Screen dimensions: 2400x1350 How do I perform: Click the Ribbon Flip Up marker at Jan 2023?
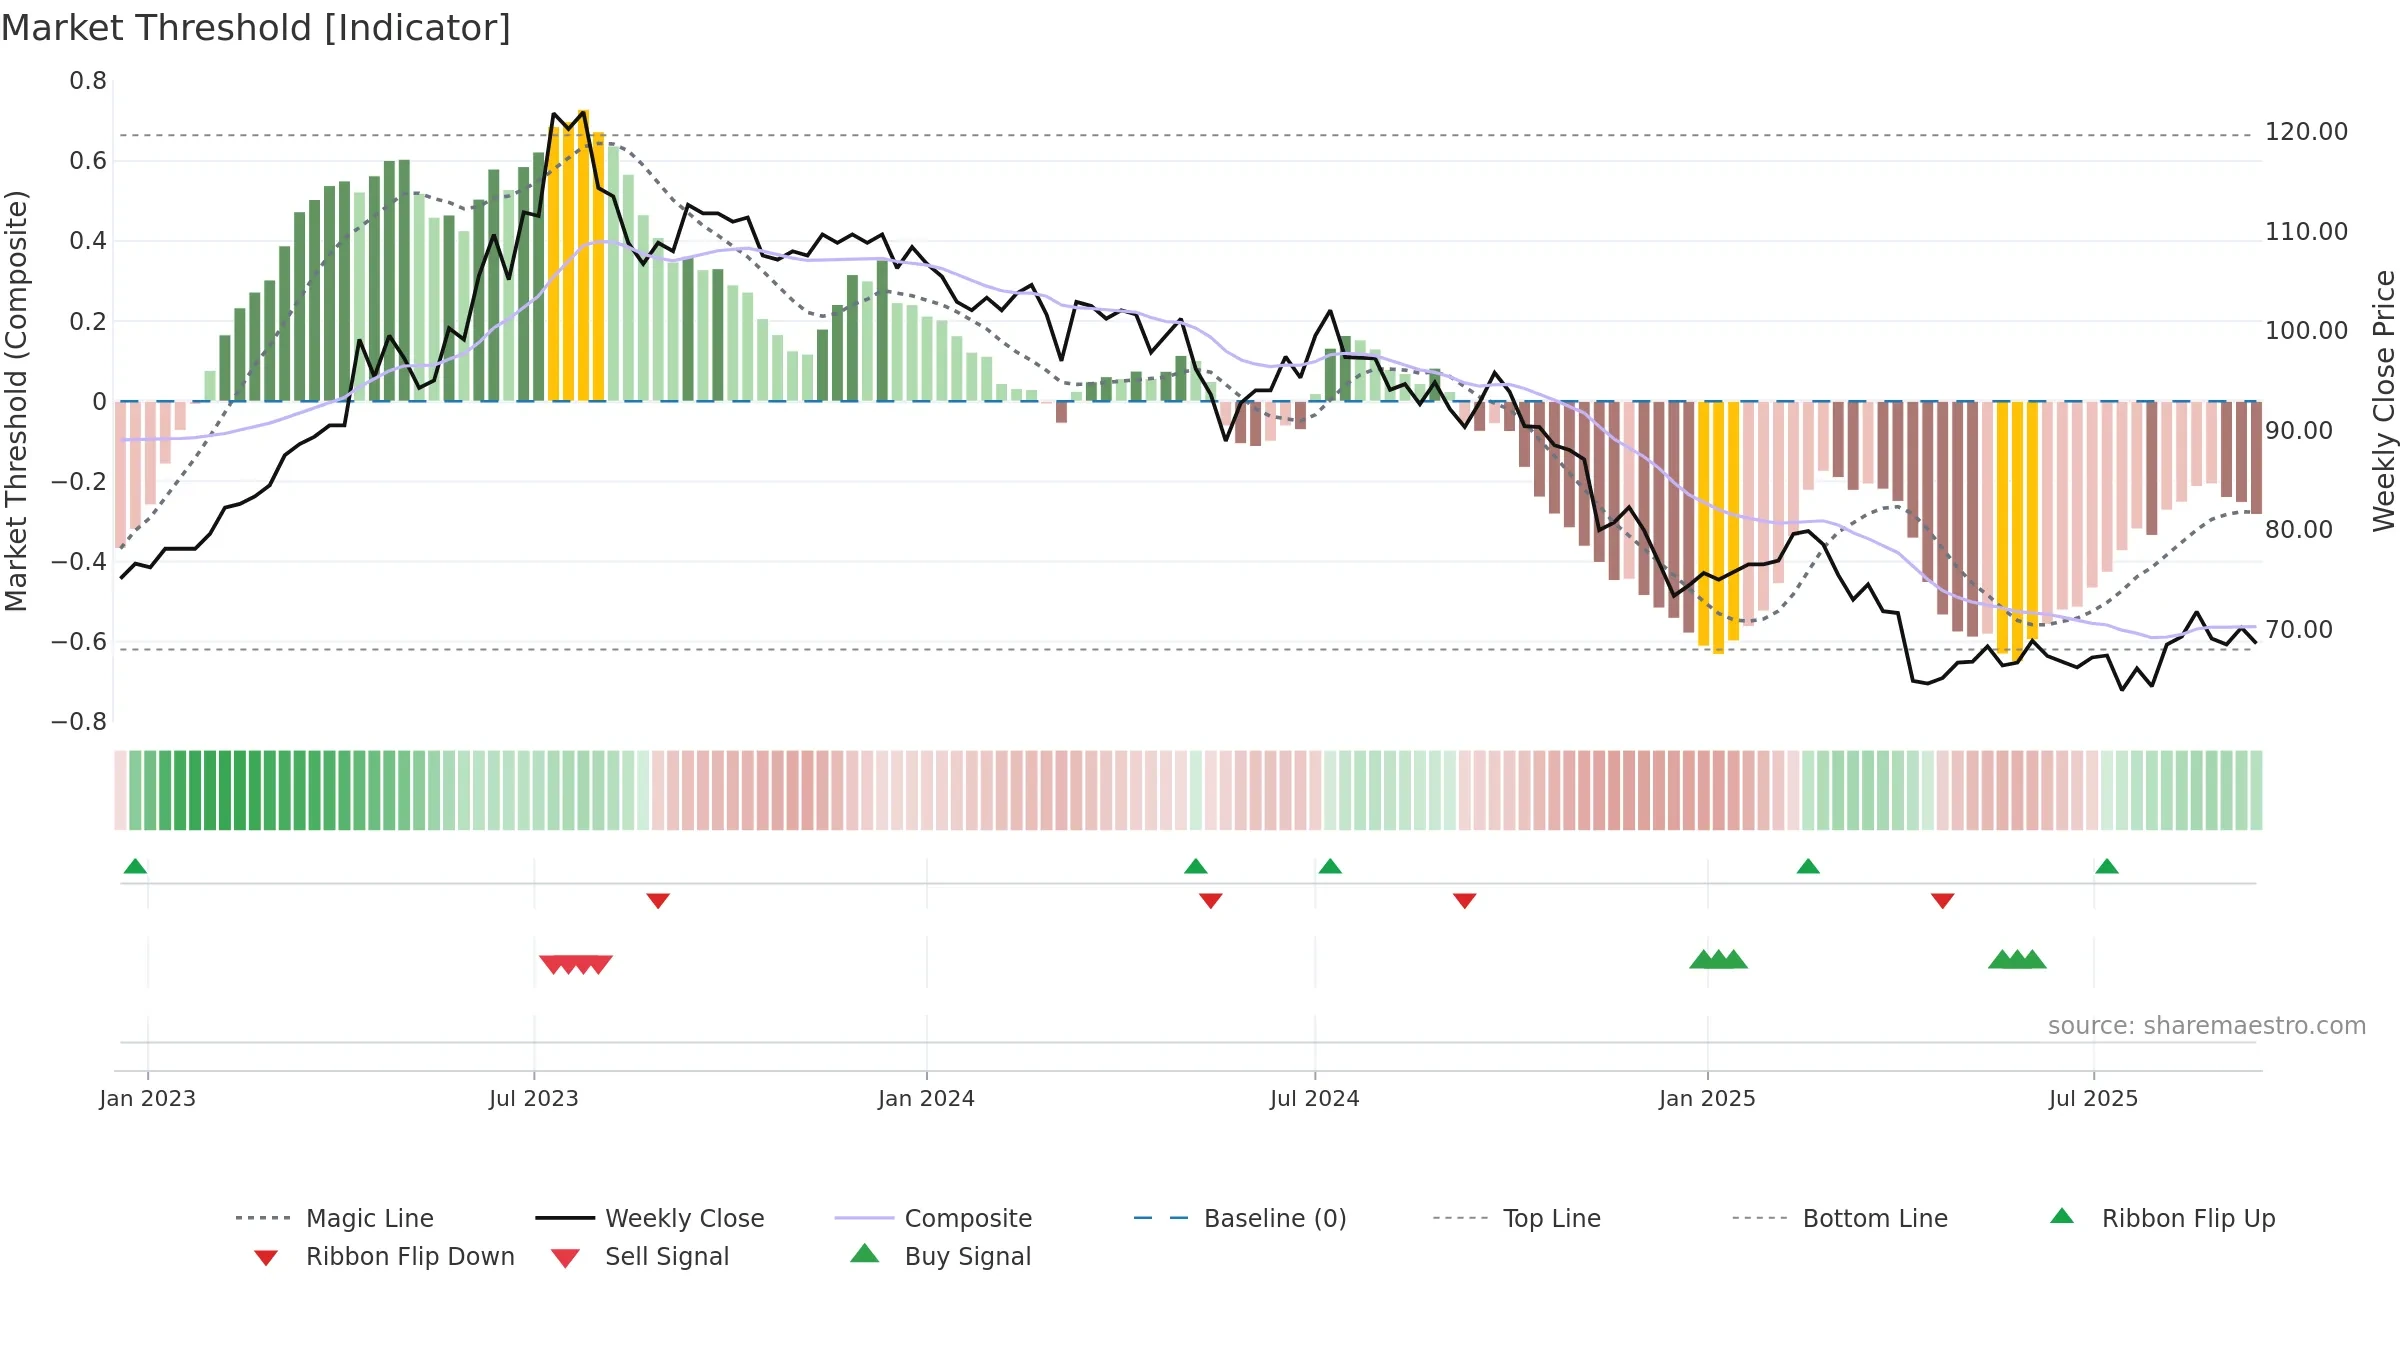pyautogui.click(x=135, y=866)
